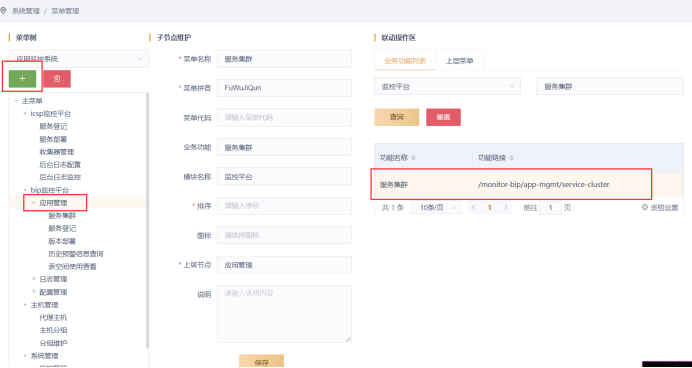Sort by 功能名称 column arrows
692x368 pixels.
coord(413,158)
